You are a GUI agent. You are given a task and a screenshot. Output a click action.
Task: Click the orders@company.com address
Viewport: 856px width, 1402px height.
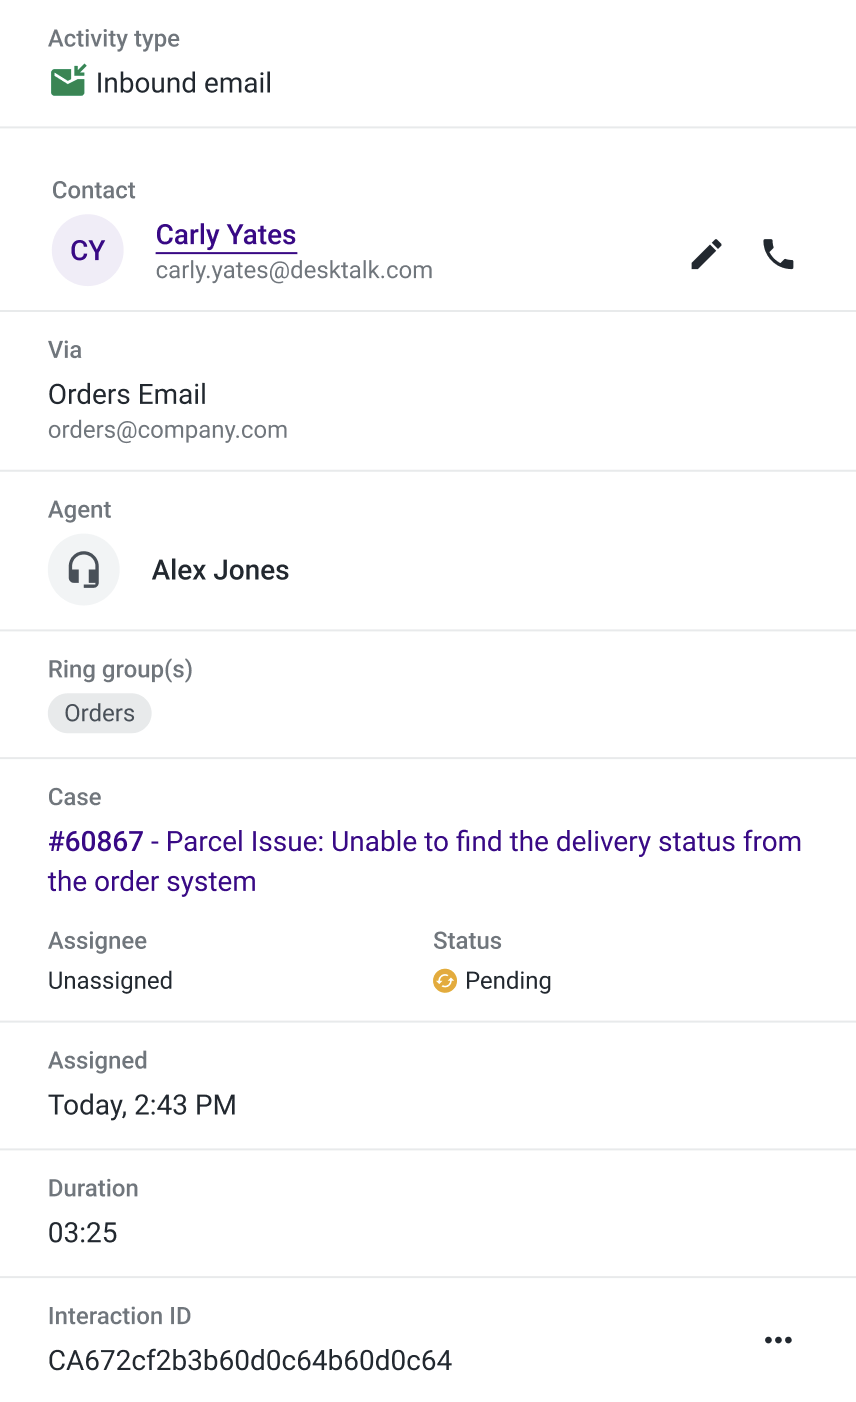(x=168, y=430)
